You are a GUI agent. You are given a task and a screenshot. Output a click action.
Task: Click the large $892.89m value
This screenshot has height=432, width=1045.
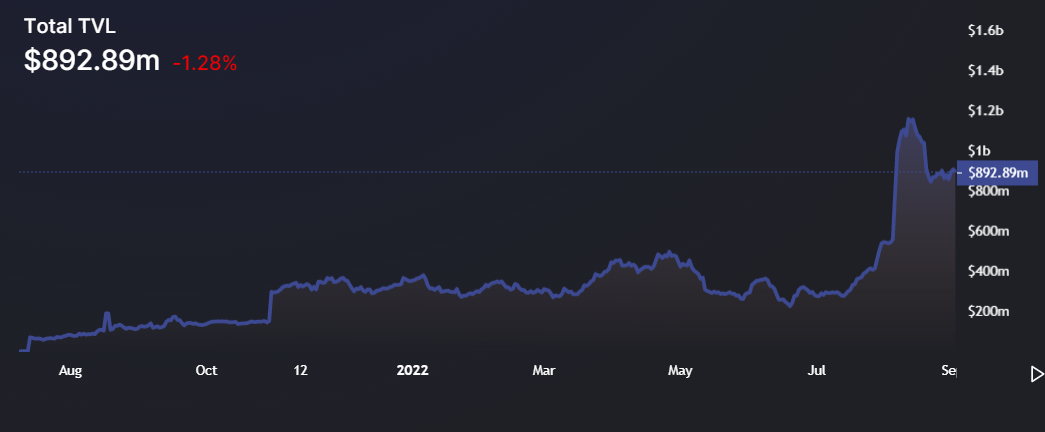[x=92, y=61]
